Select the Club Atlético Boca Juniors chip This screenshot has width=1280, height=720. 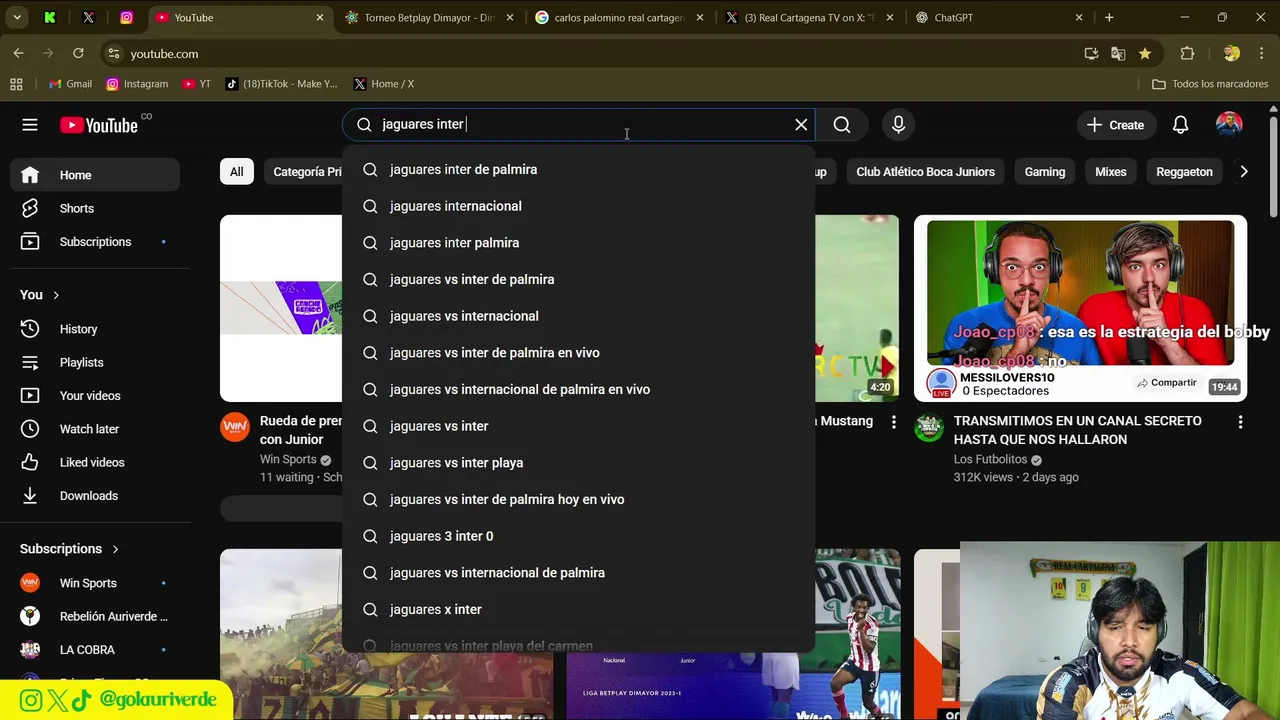925,172
